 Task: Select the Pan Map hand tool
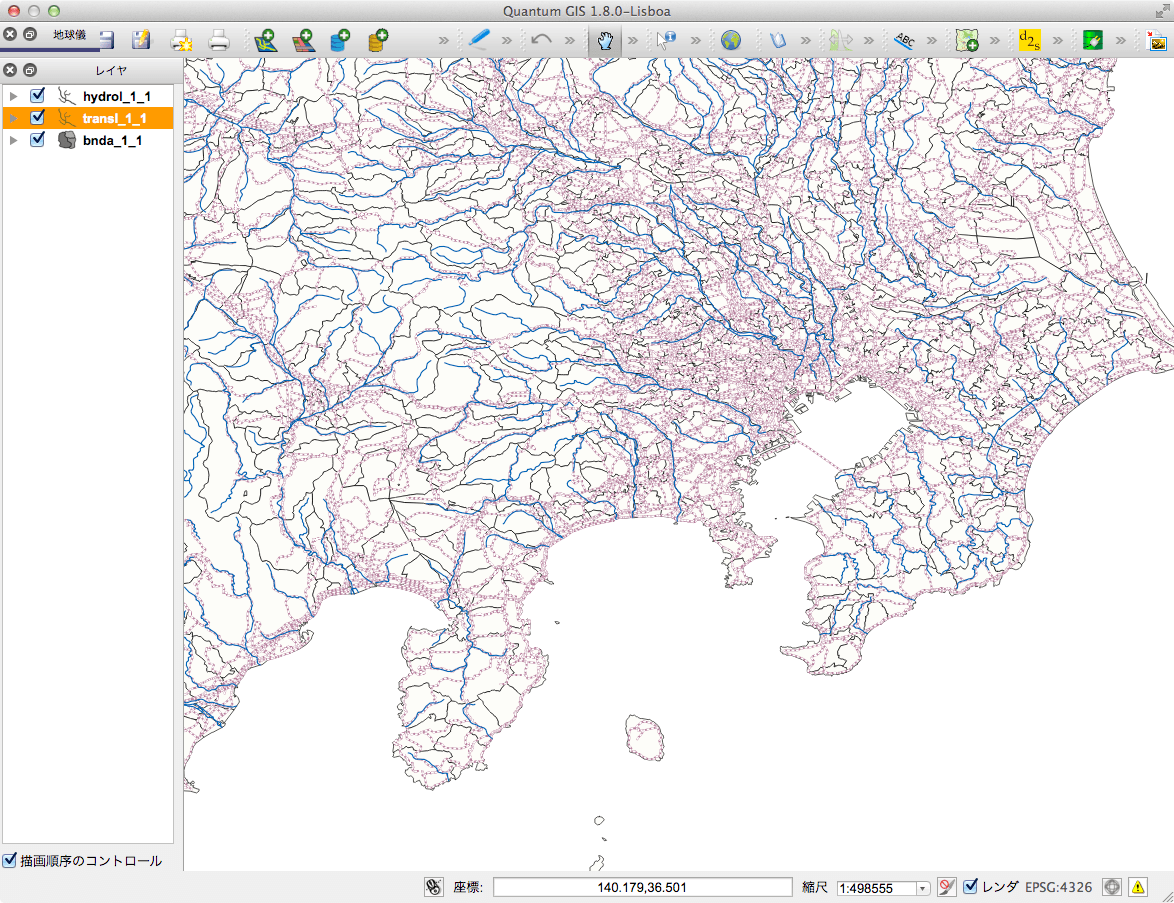[604, 41]
